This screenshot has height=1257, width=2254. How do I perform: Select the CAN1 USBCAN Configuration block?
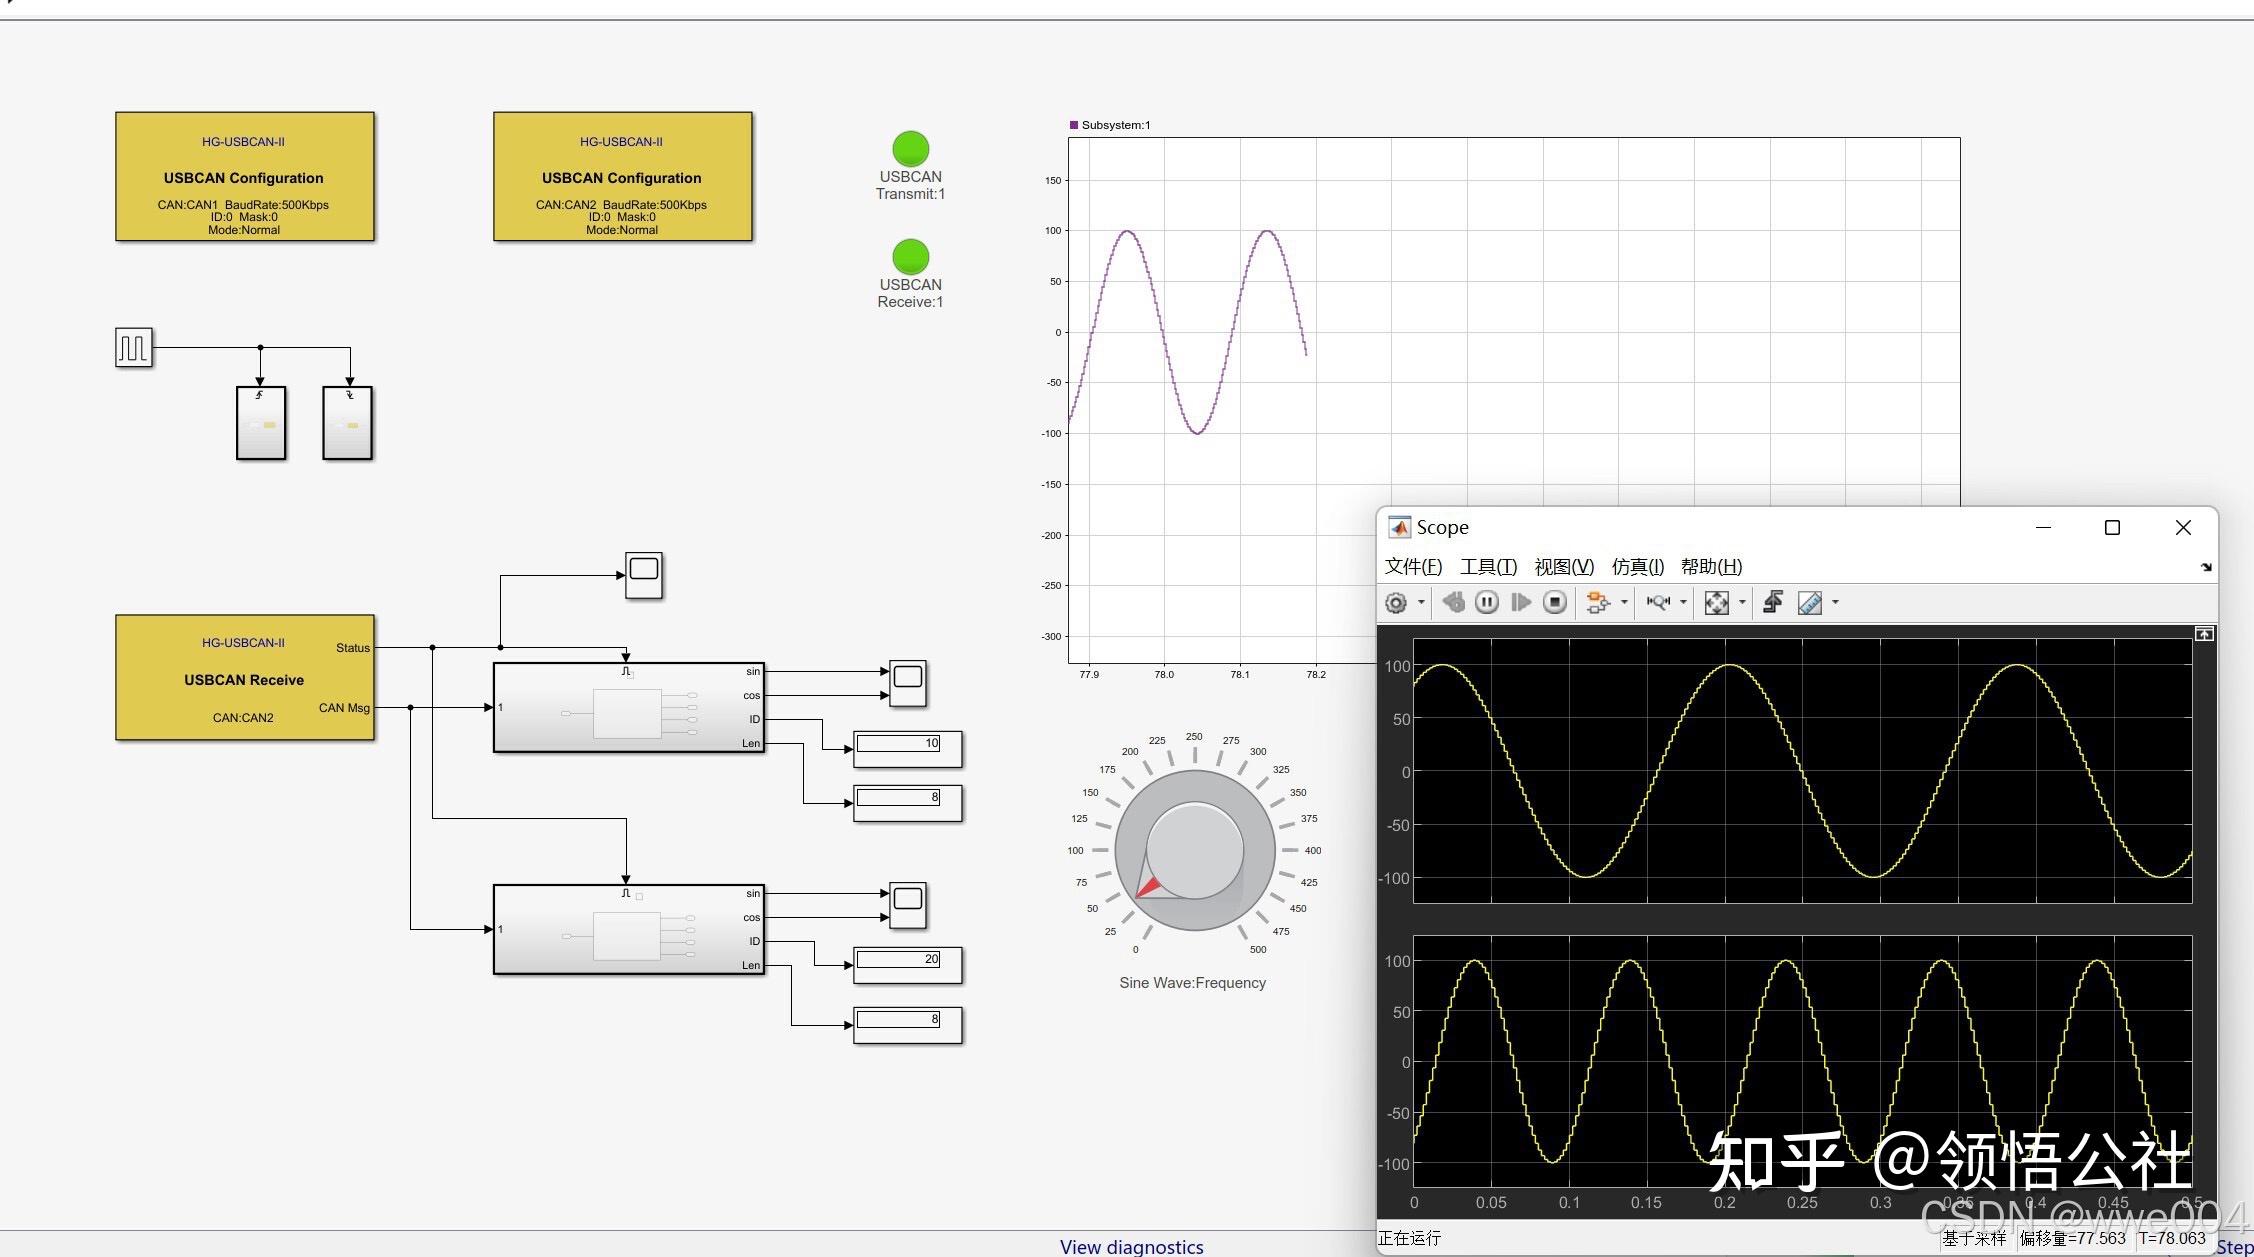245,177
